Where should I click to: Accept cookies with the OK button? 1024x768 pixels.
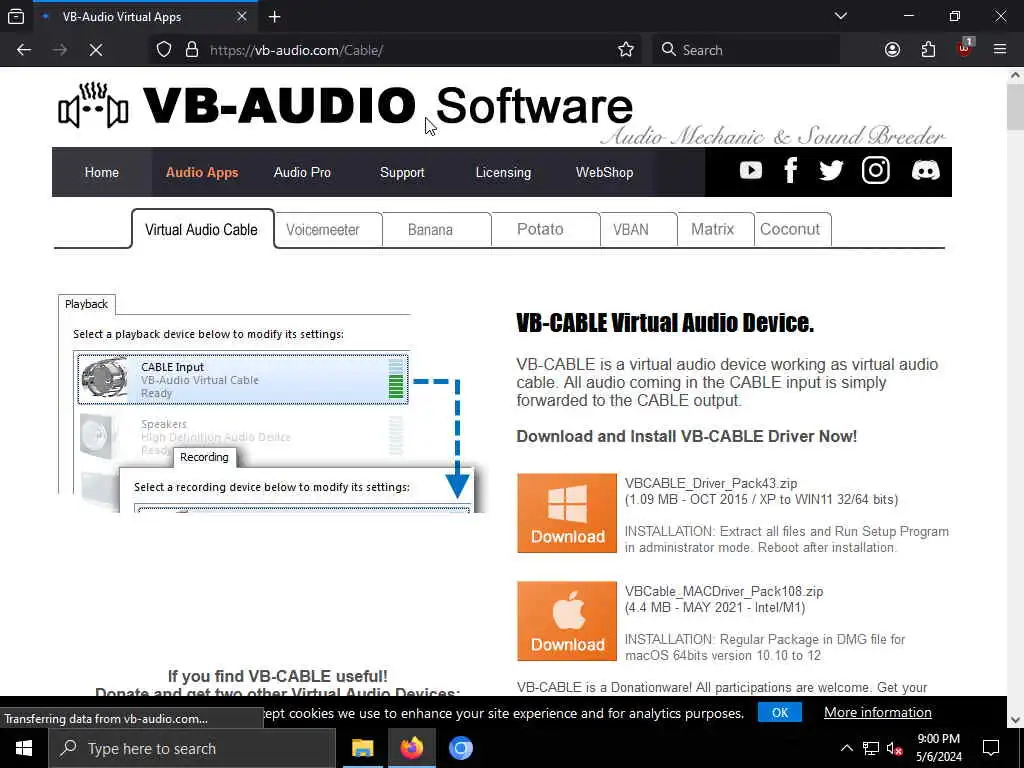780,712
